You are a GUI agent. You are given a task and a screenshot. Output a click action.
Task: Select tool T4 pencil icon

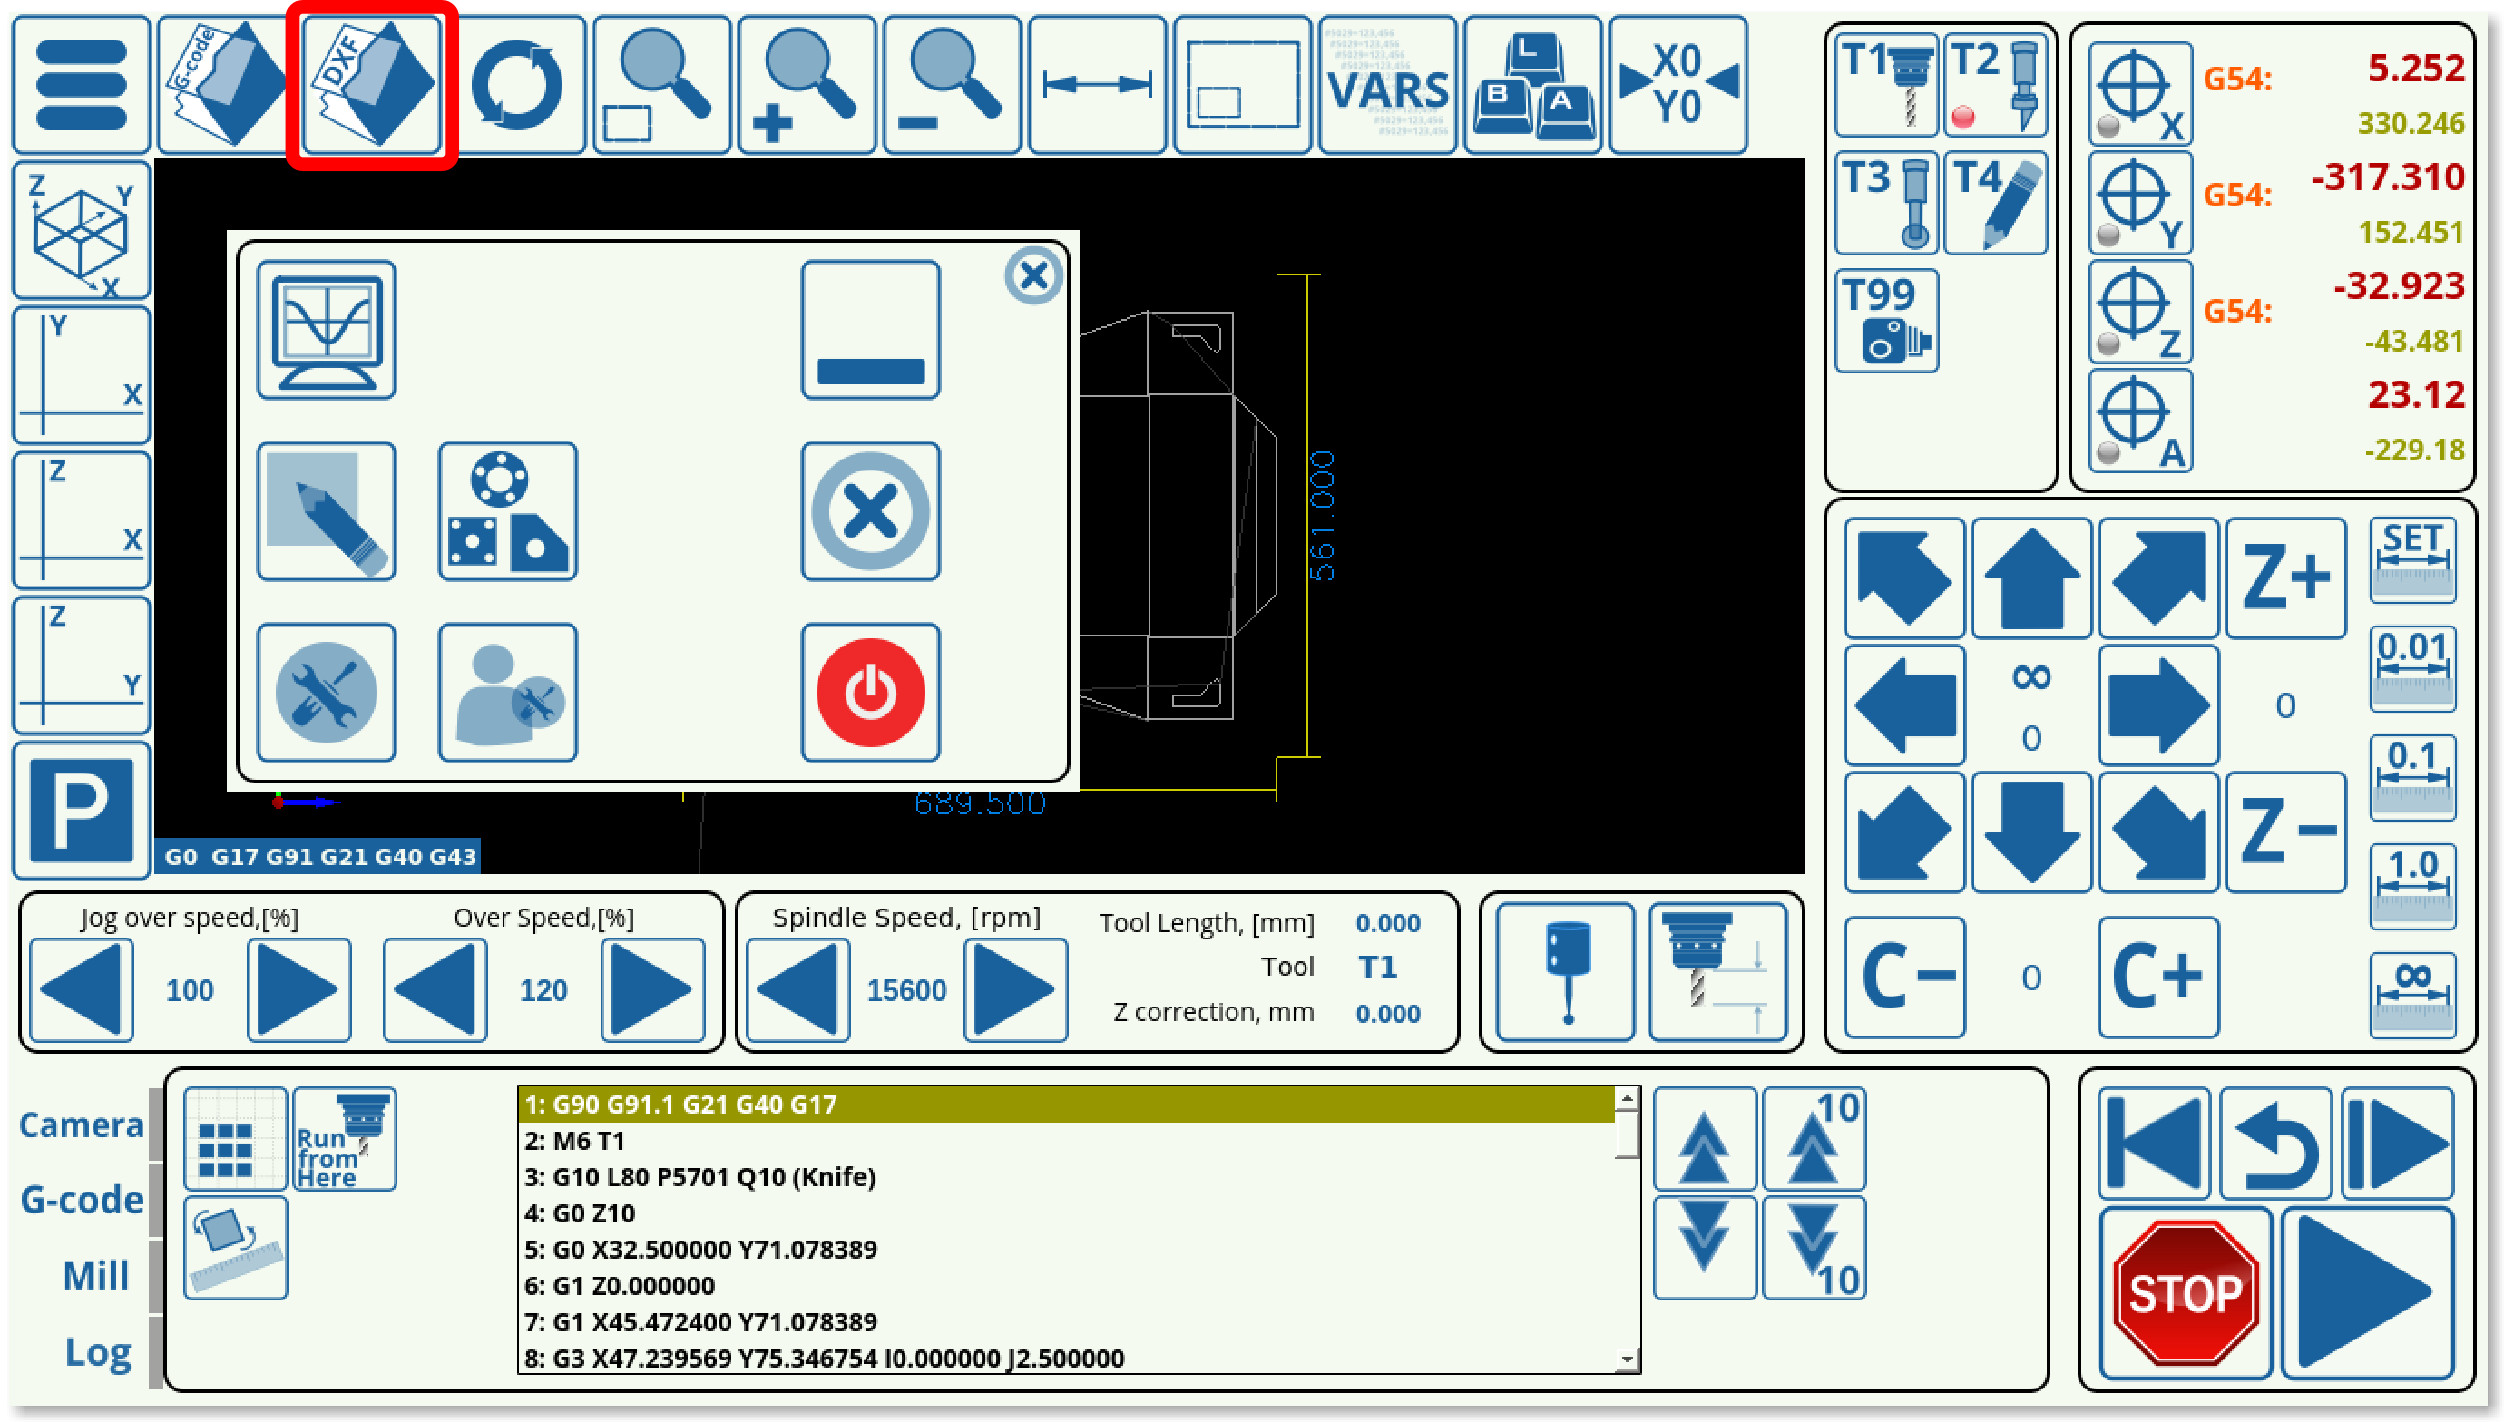click(x=1996, y=203)
